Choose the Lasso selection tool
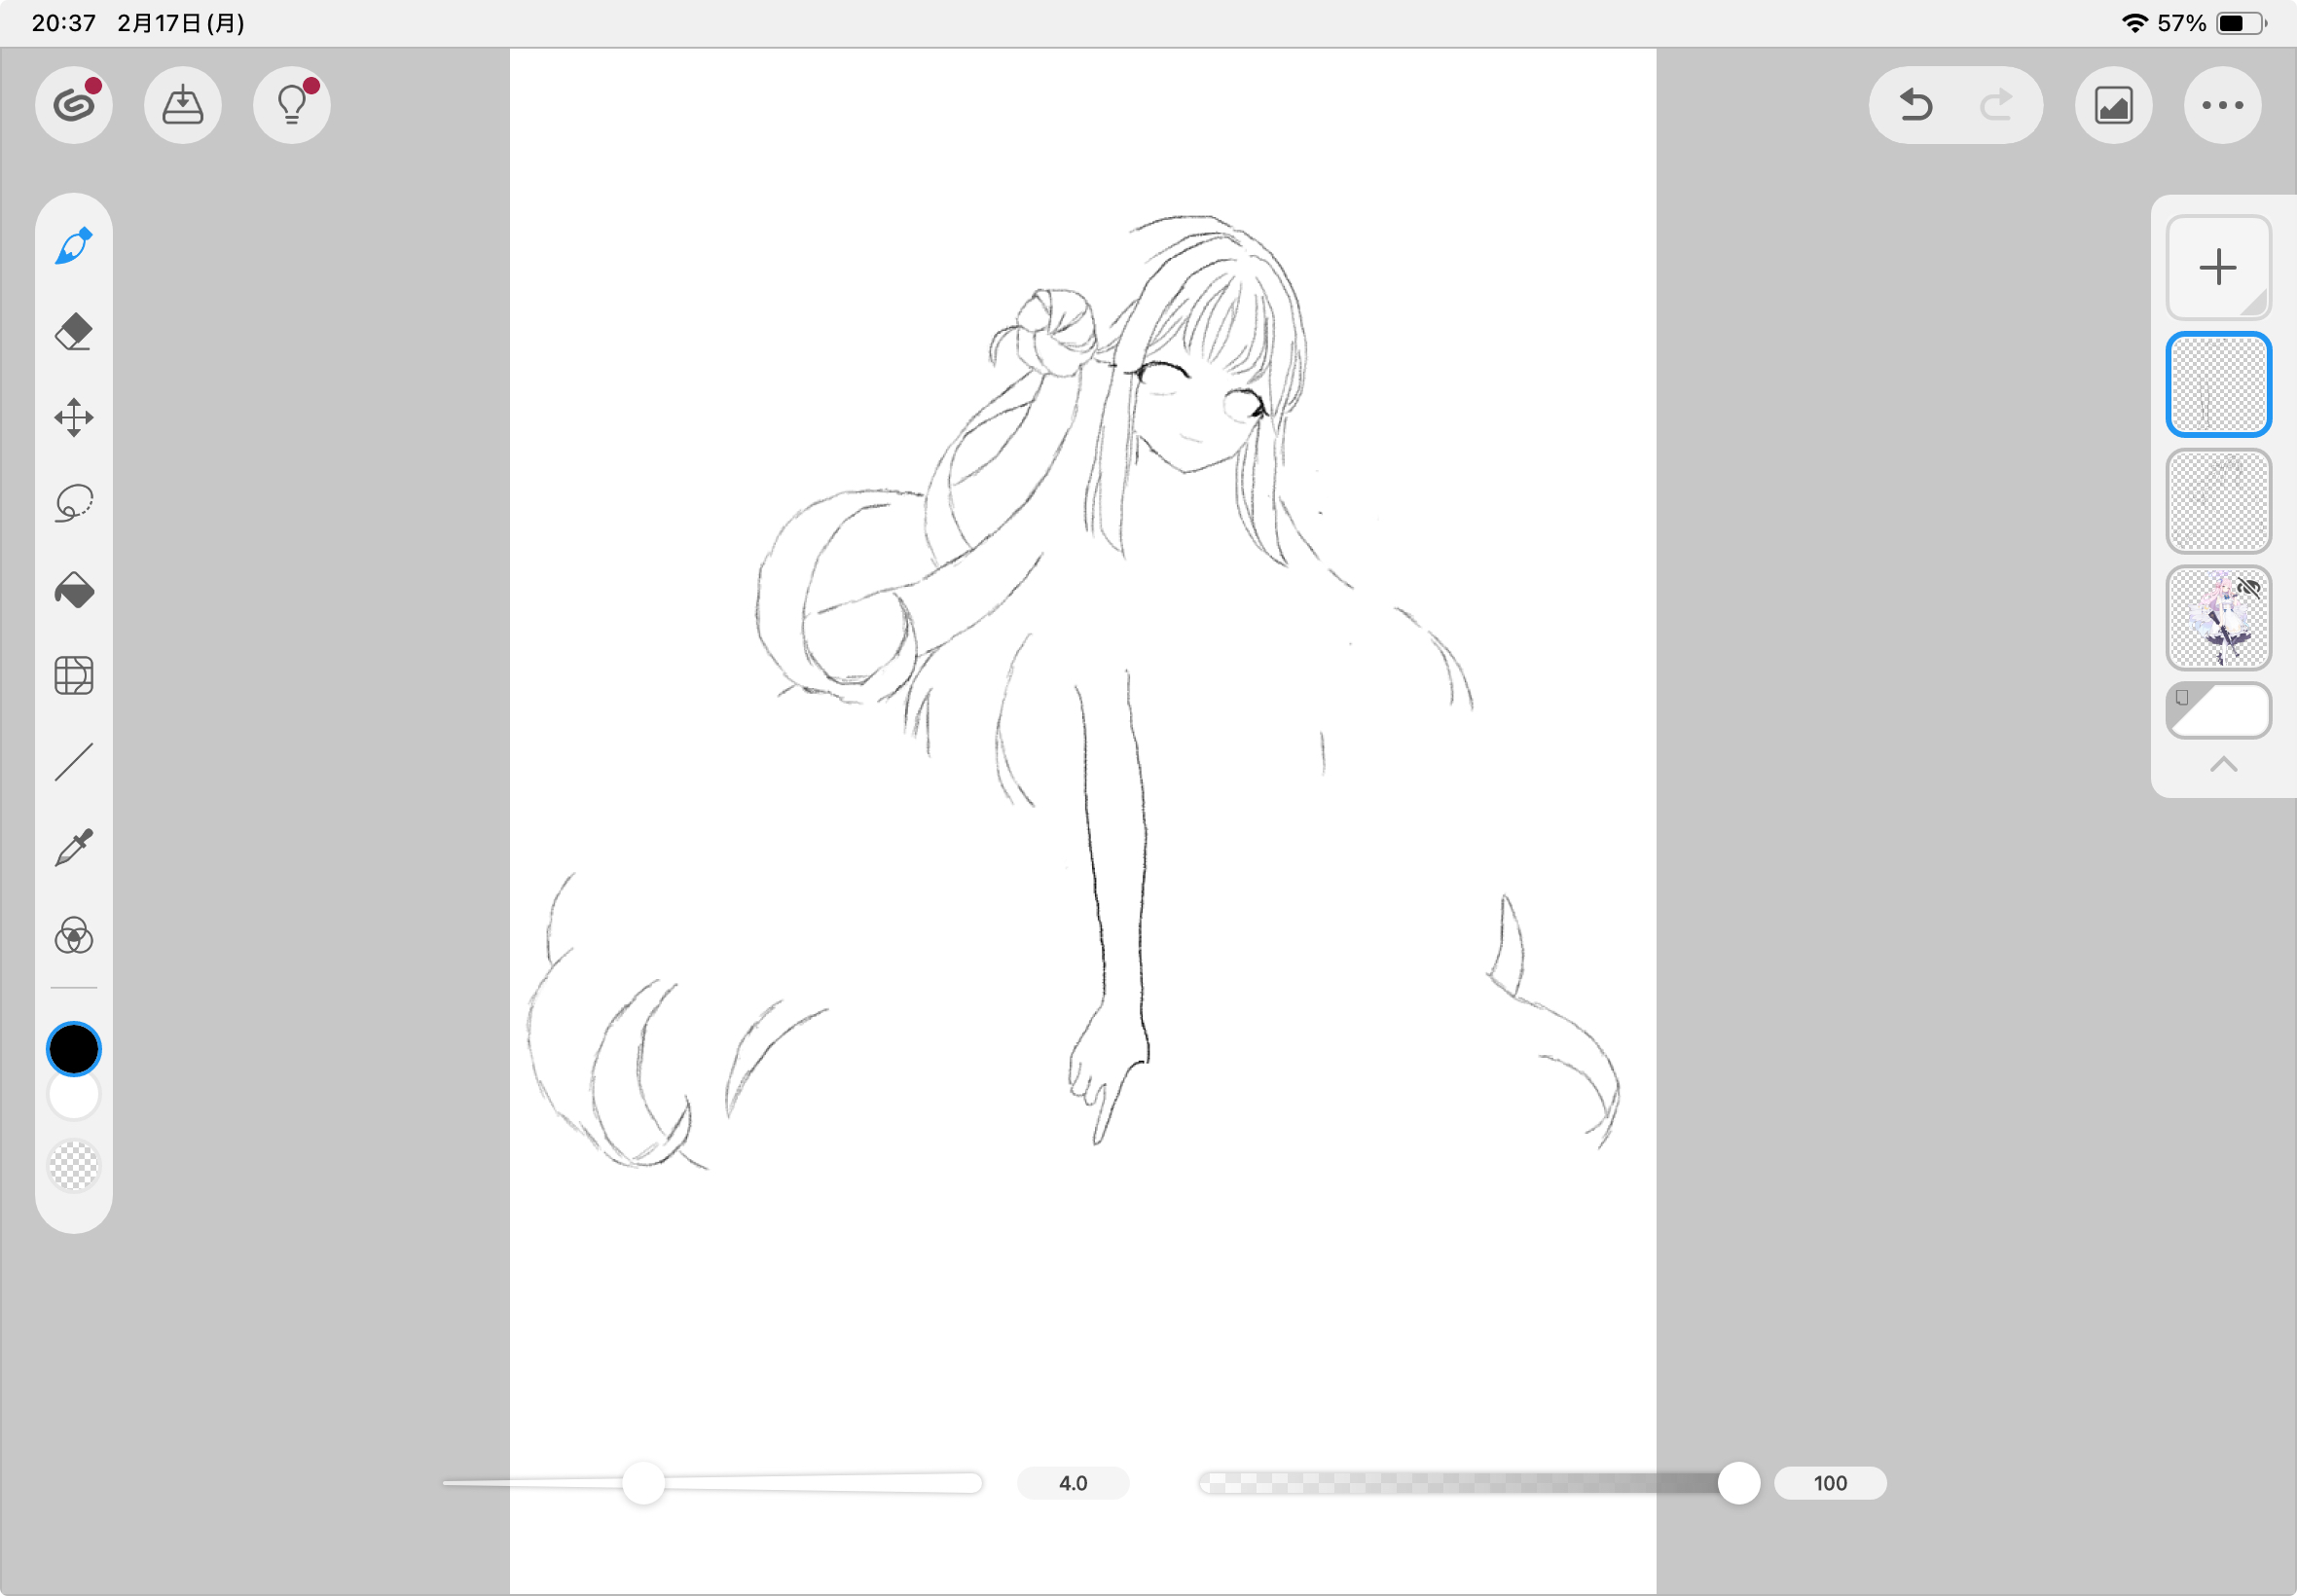The height and width of the screenshot is (1596, 2297). coord(73,503)
